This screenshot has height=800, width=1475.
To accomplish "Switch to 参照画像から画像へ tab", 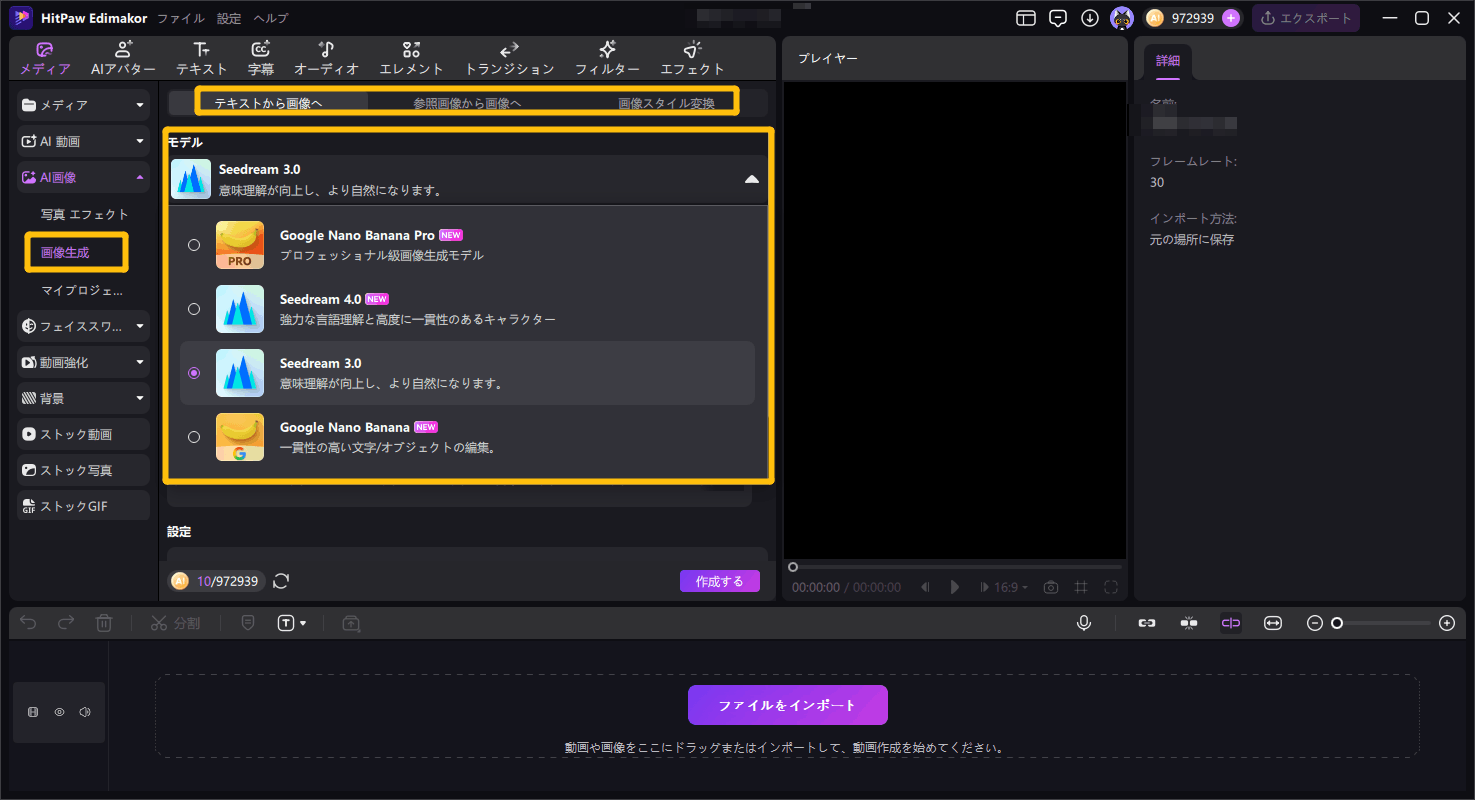I will (467, 103).
